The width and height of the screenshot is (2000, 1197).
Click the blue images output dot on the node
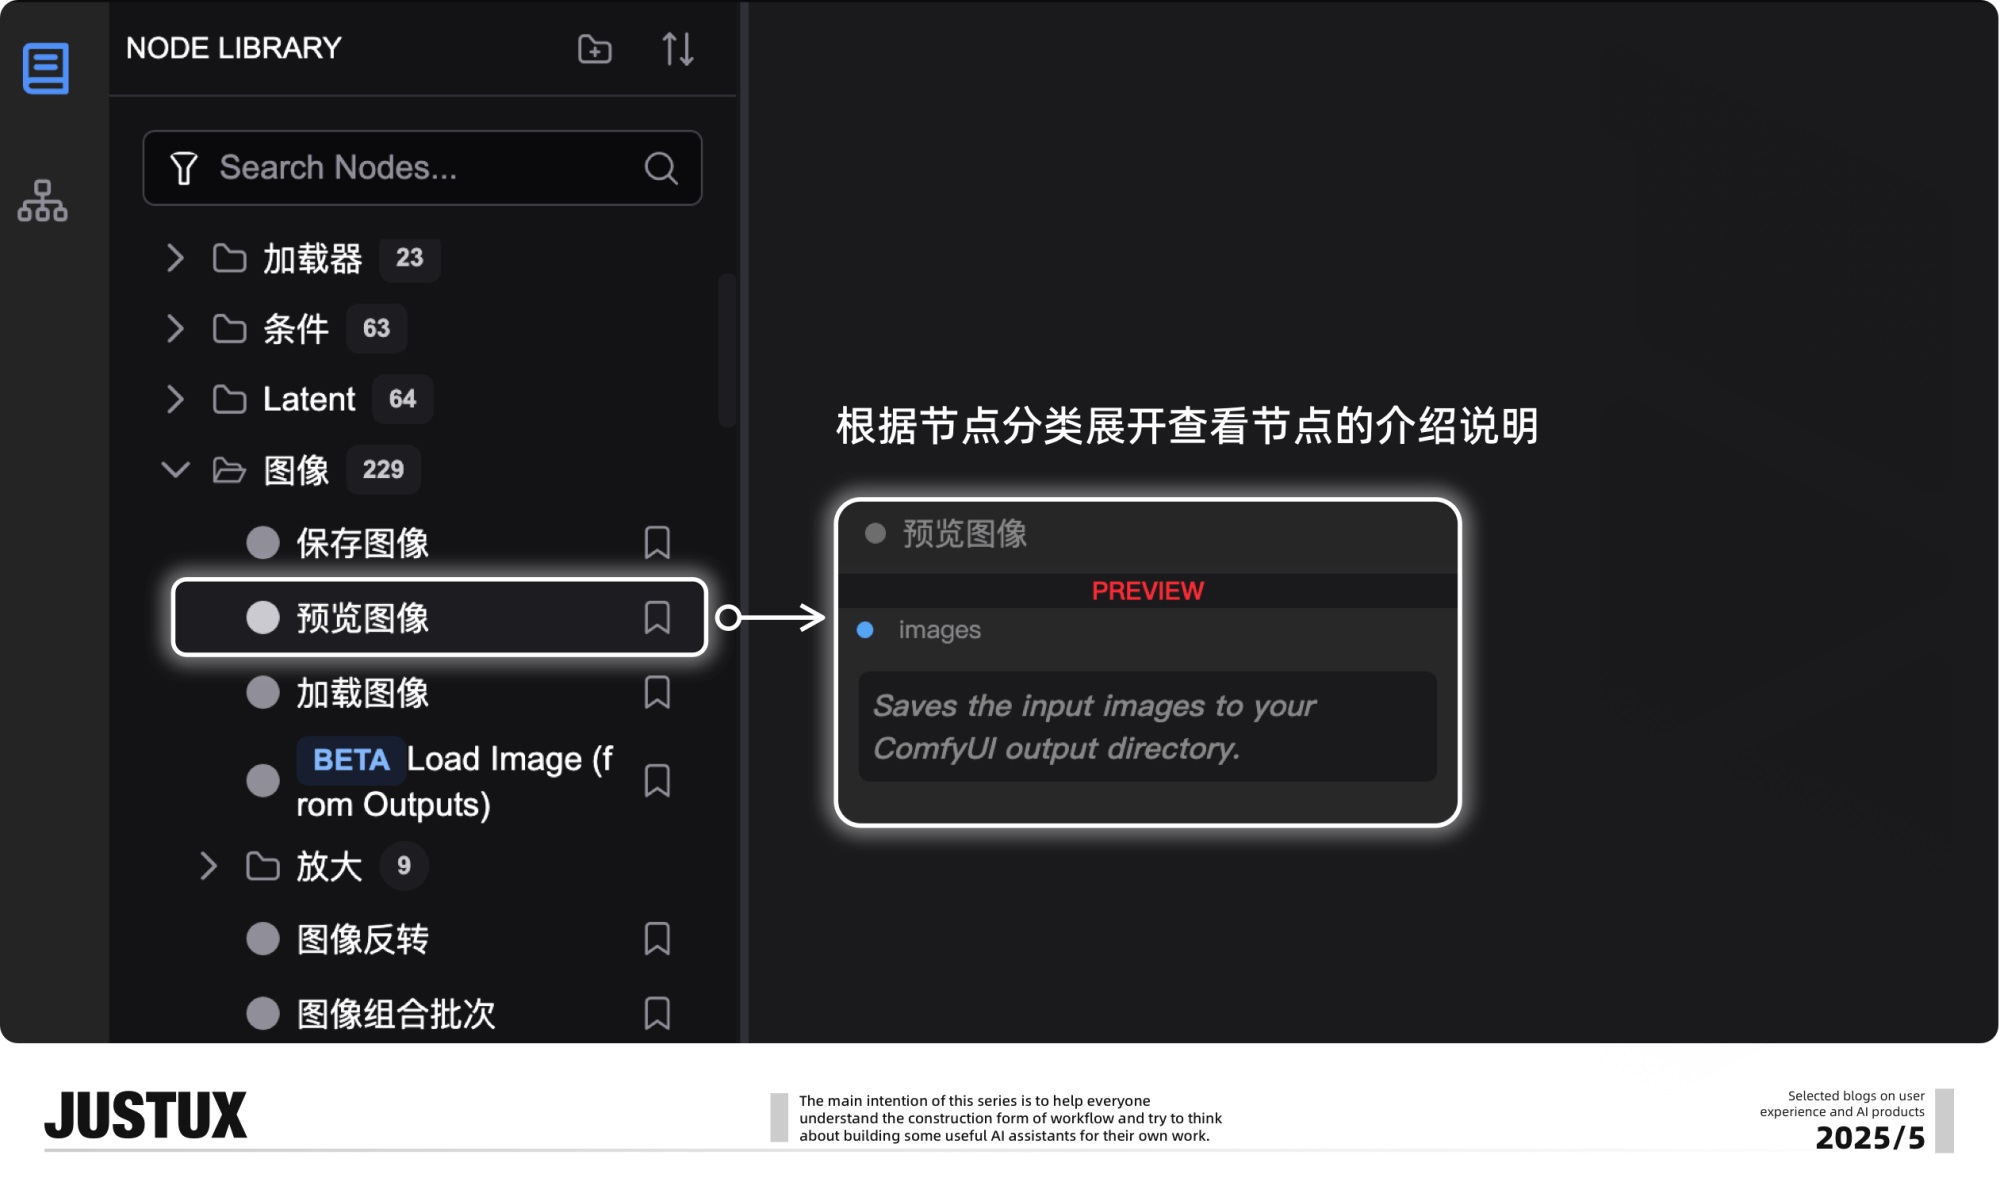tap(864, 630)
